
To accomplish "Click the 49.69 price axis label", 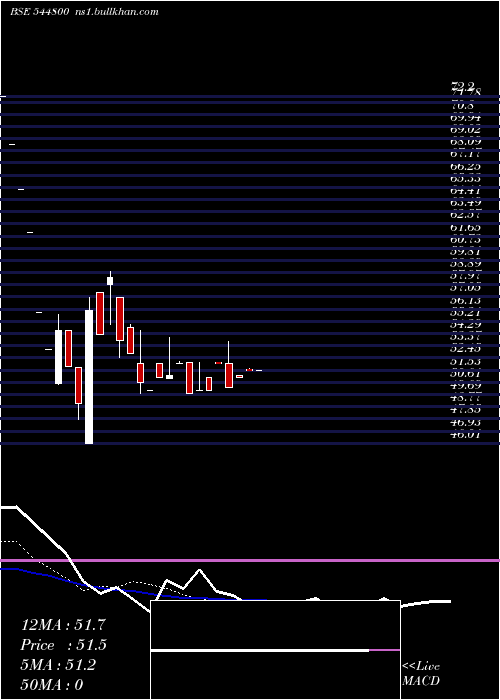I will tap(466, 385).
